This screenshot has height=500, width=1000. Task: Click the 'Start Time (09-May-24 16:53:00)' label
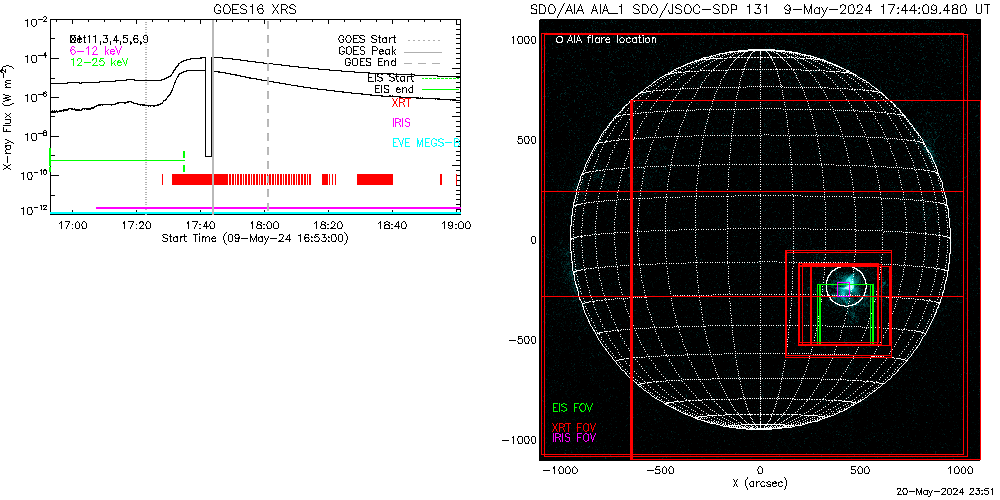coord(255,238)
